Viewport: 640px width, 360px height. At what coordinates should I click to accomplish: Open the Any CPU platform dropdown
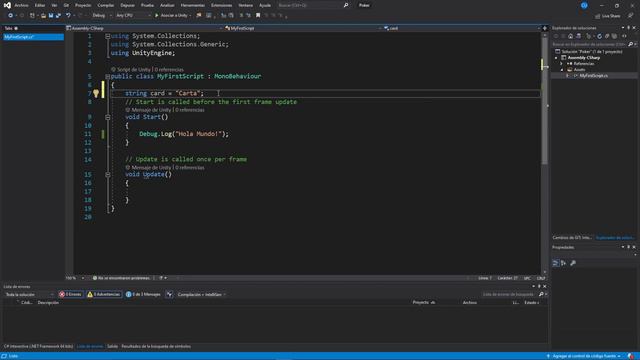(133, 16)
